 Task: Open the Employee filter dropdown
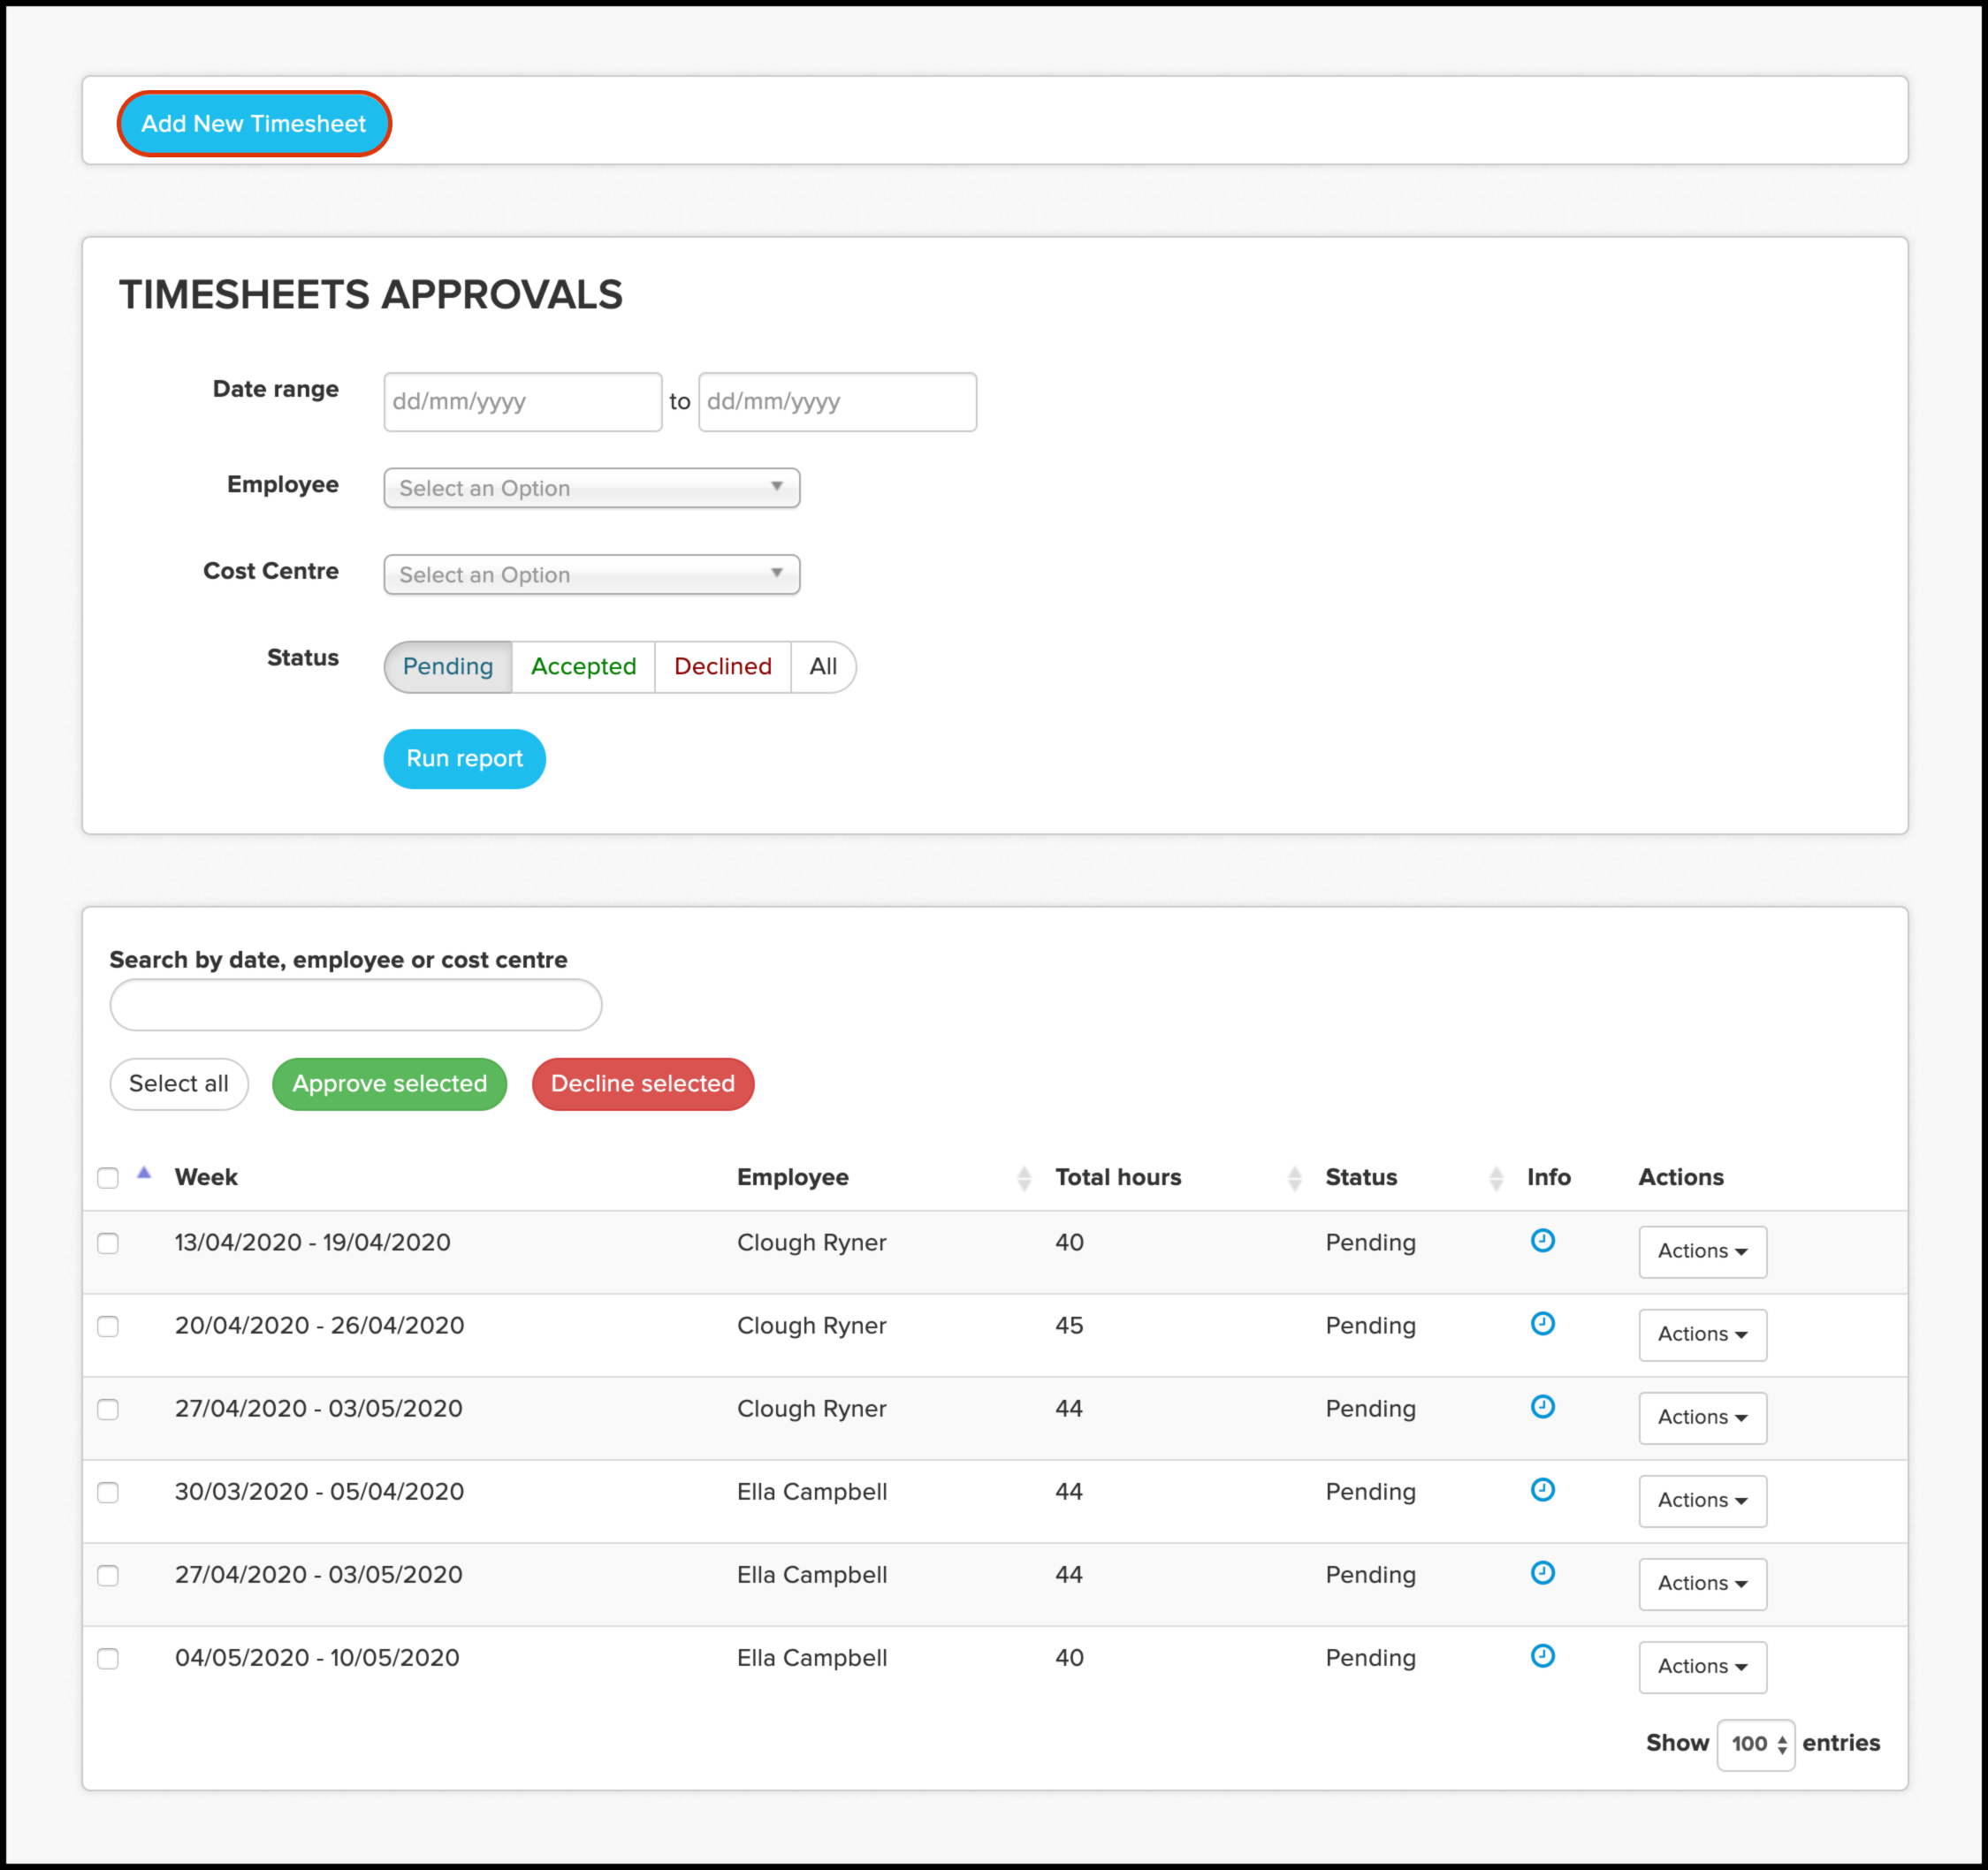[591, 488]
